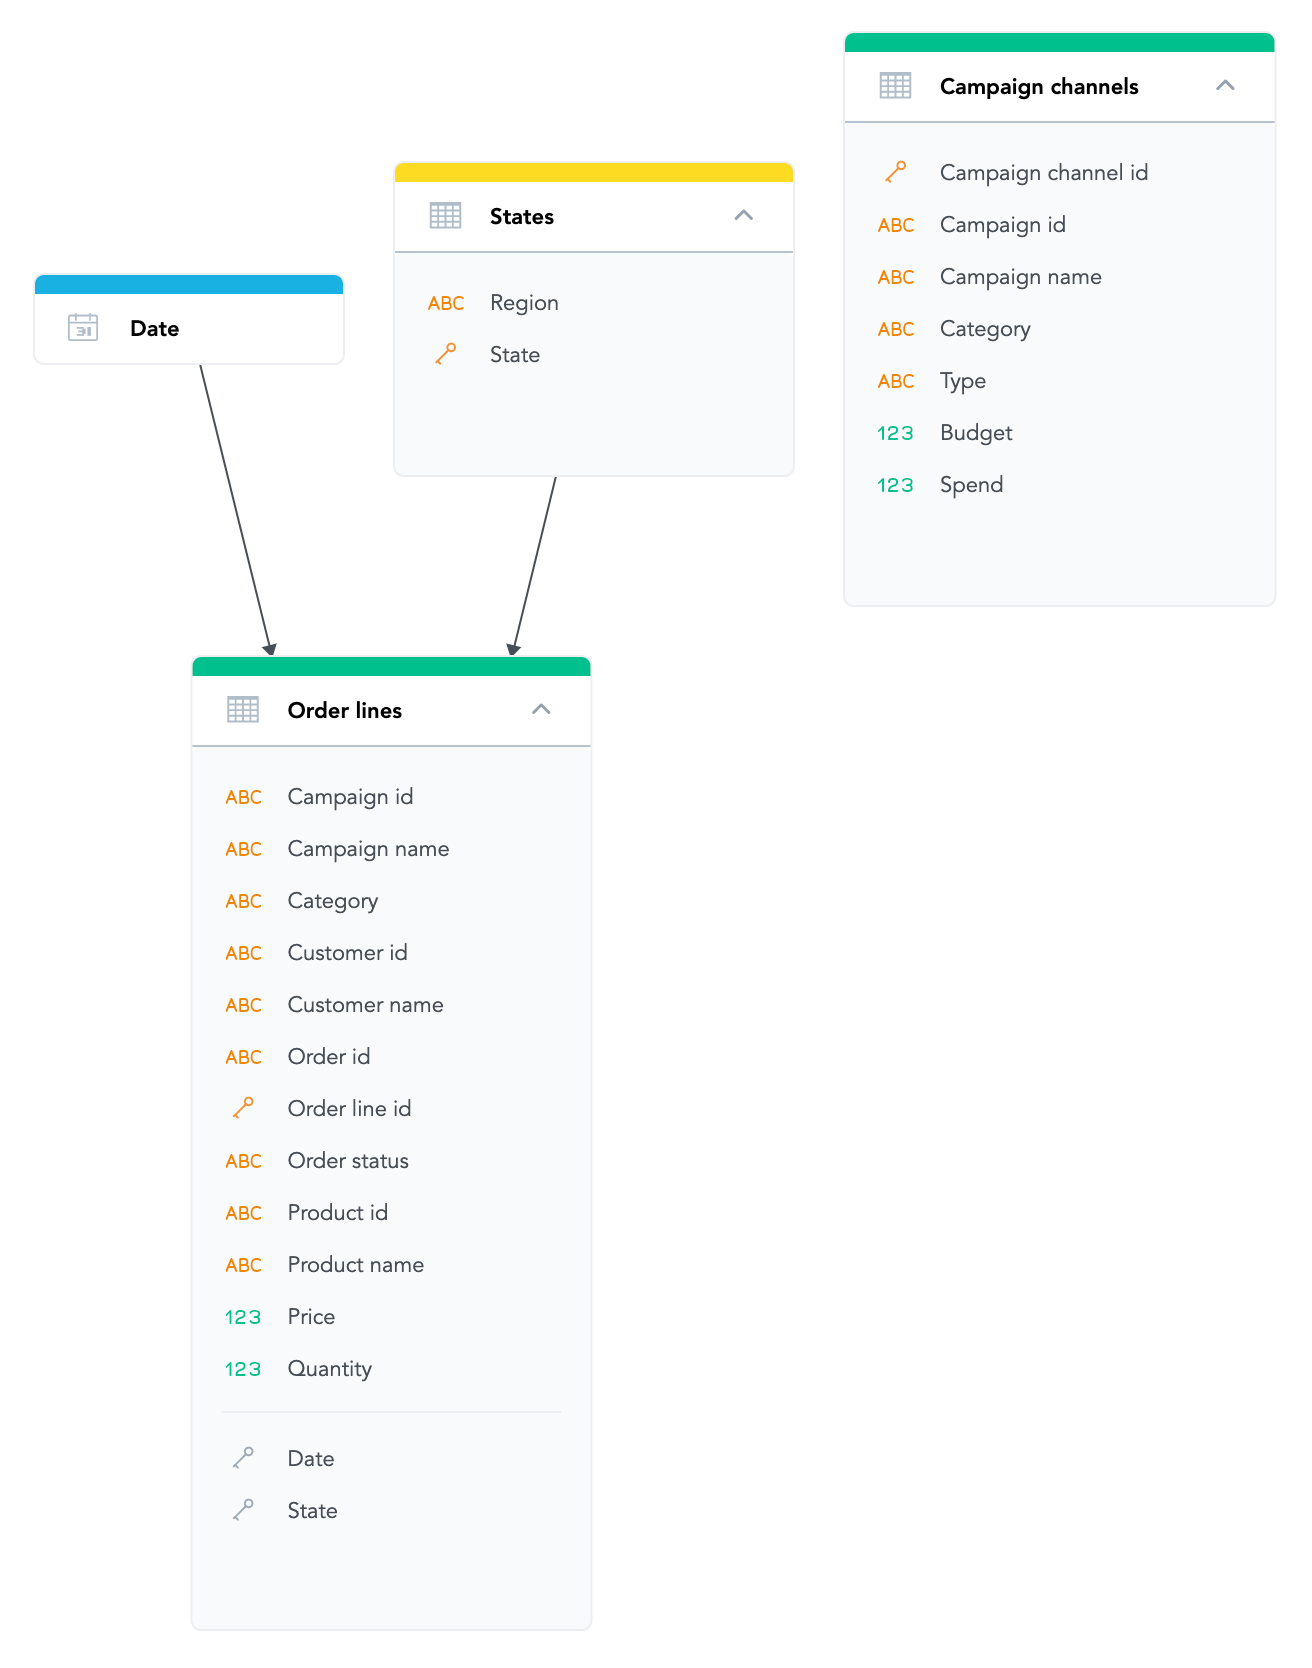1312x1668 pixels.
Task: Click the Order lines table icon
Action: point(242,710)
